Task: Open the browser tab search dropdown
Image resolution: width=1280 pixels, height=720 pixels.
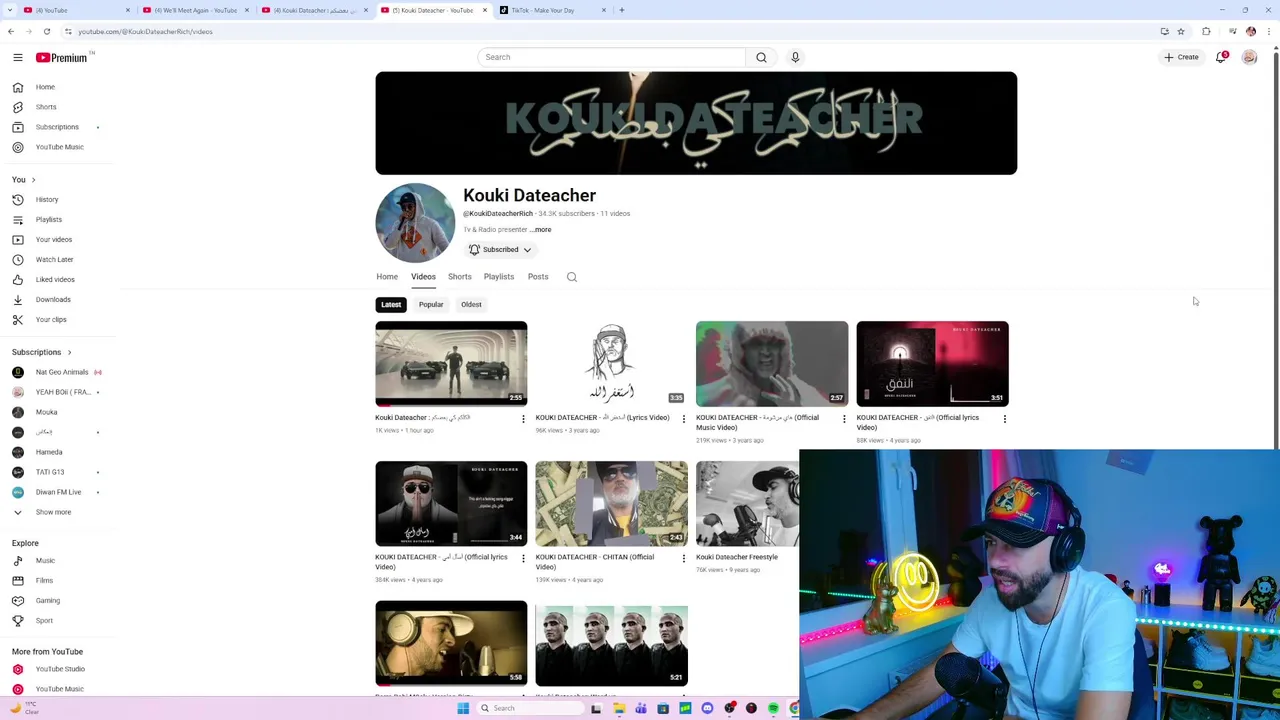Action: point(11,10)
